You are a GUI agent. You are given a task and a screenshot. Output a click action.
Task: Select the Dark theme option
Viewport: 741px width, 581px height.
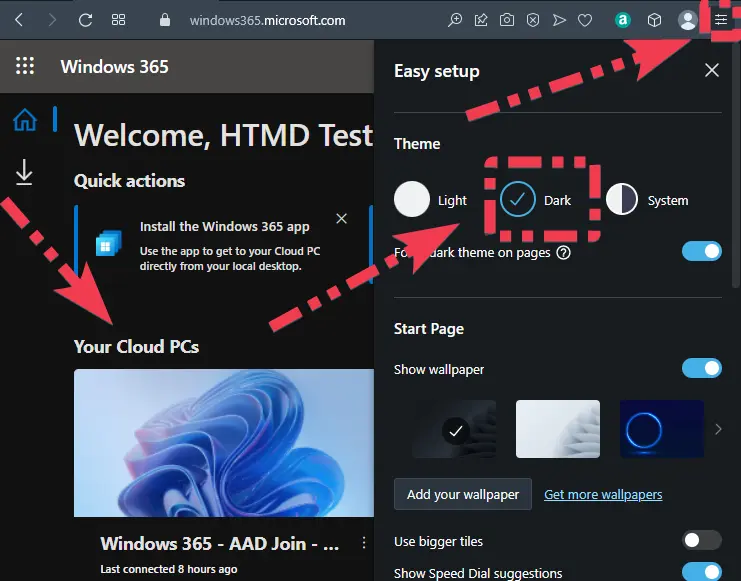(535, 199)
